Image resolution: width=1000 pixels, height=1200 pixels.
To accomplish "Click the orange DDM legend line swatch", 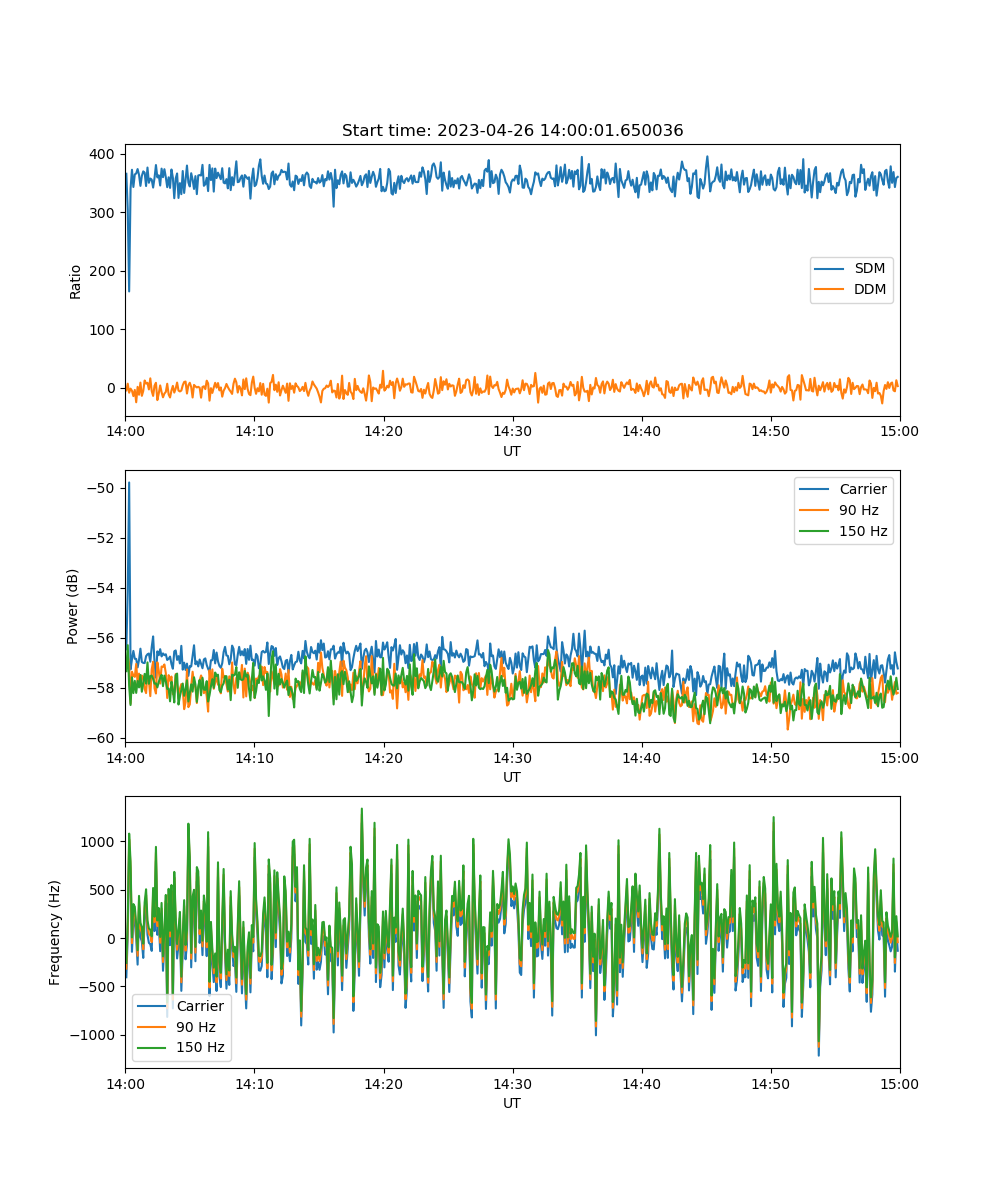I will click(831, 290).
